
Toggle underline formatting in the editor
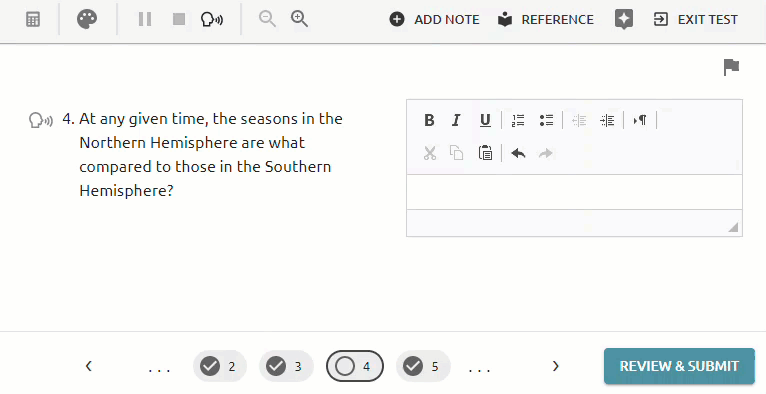click(485, 120)
